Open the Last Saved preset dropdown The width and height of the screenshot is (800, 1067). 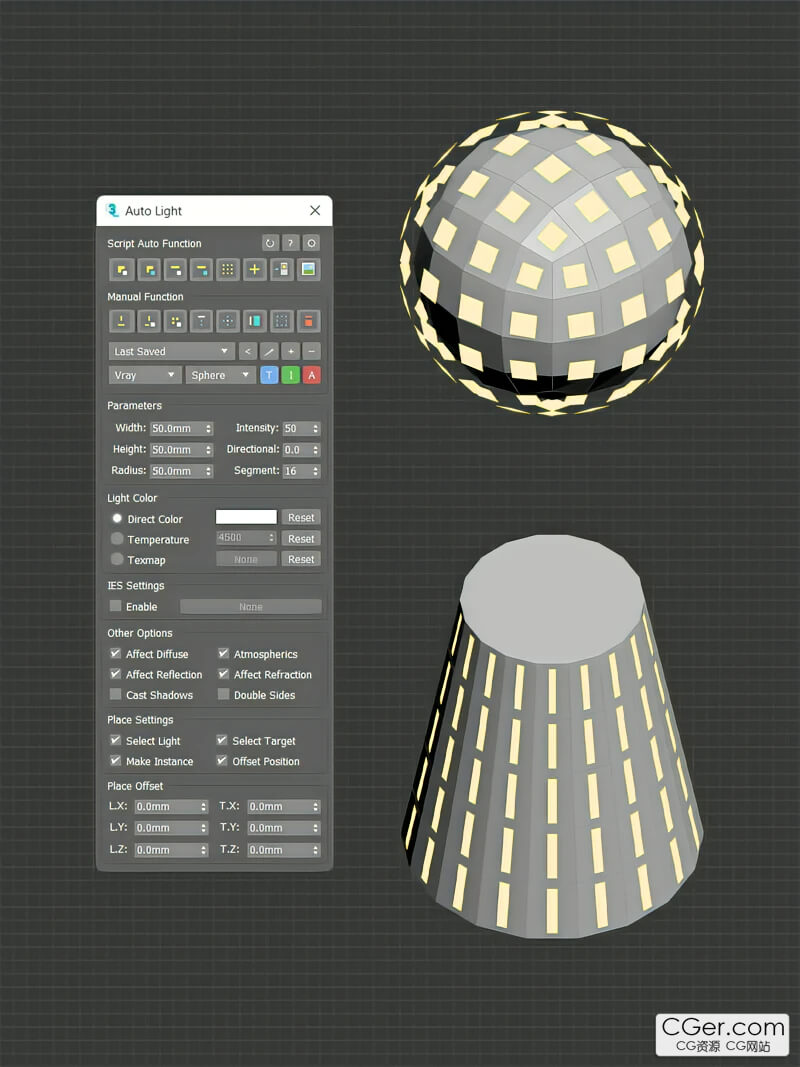click(171, 351)
